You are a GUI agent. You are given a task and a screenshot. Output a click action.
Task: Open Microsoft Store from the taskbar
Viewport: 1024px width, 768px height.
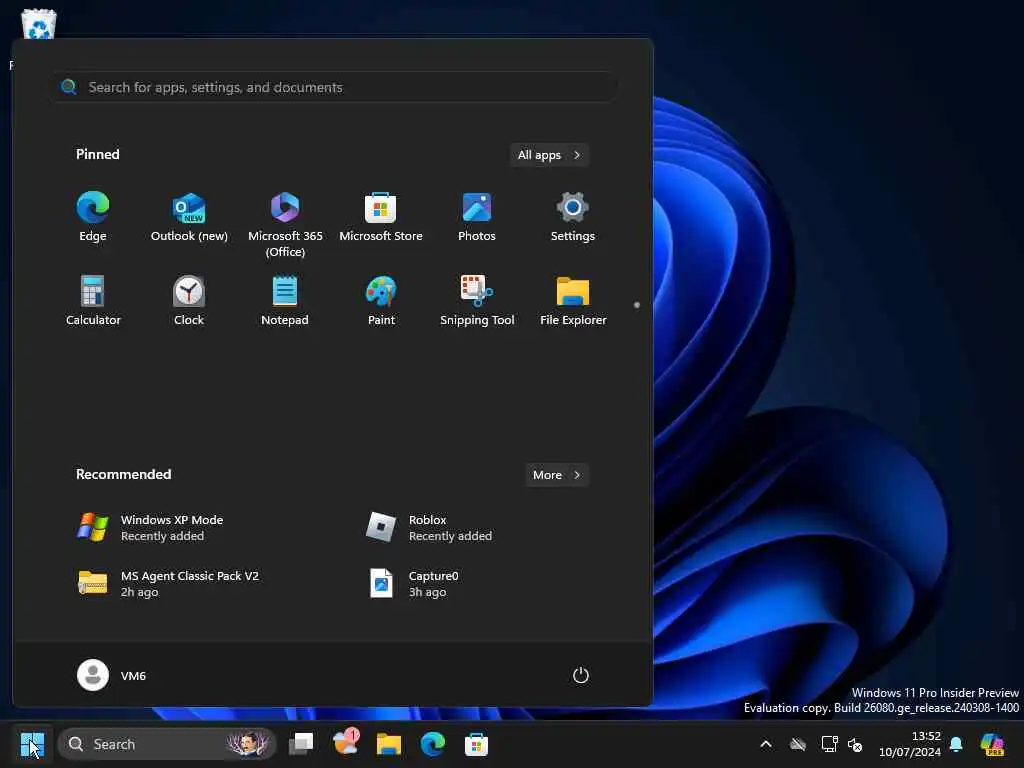coord(476,744)
